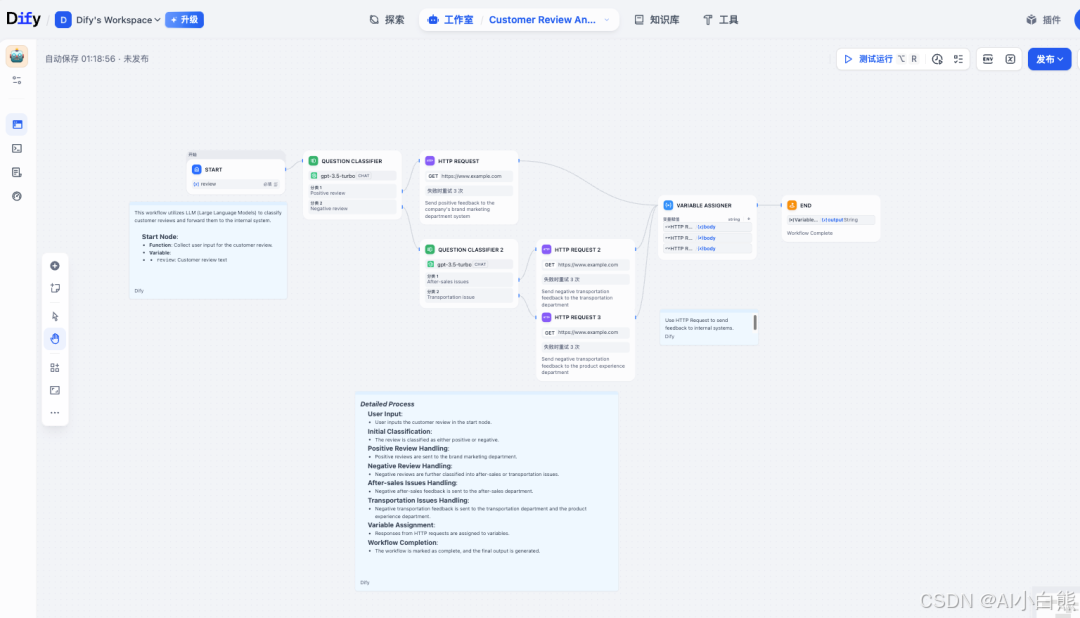The width and height of the screenshot is (1080, 618).
Task: Click 'Negative review' class in QUESTION CLASSIFIER
Action: point(353,206)
